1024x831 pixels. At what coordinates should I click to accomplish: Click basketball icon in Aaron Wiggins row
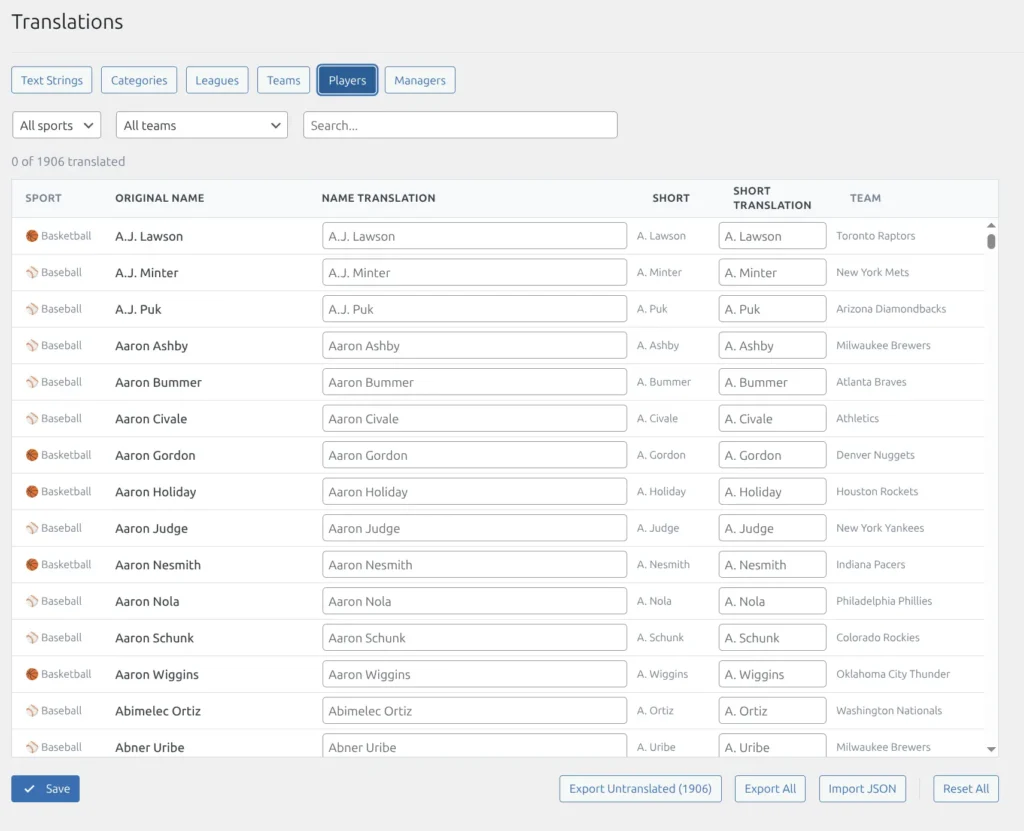point(31,675)
